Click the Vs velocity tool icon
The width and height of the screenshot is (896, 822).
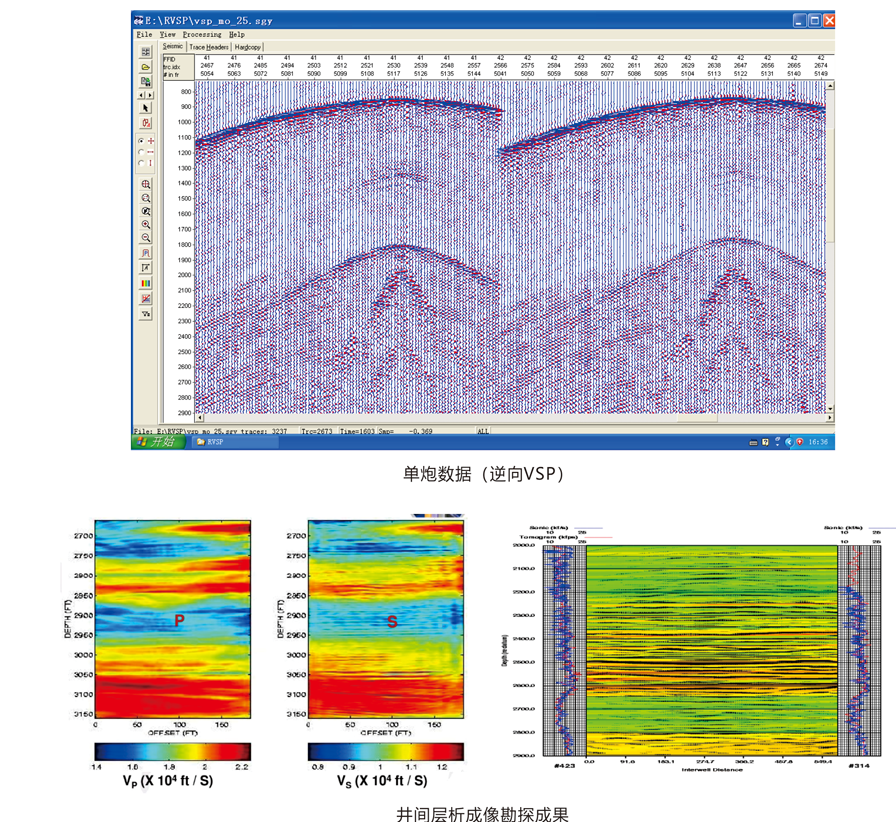[146, 314]
